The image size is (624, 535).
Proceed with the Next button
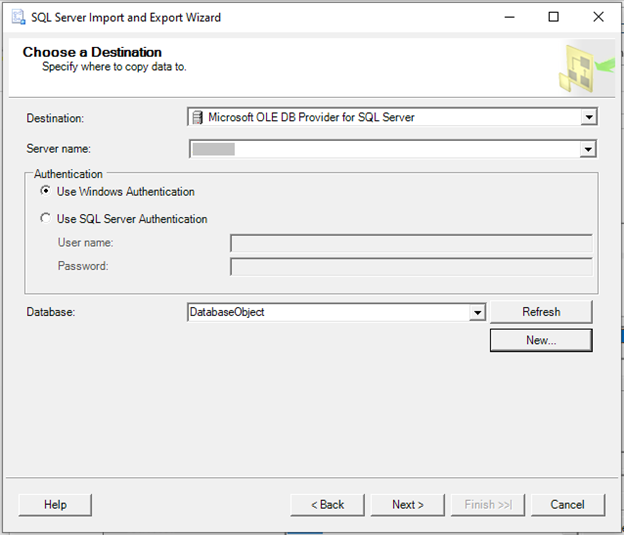click(x=407, y=505)
